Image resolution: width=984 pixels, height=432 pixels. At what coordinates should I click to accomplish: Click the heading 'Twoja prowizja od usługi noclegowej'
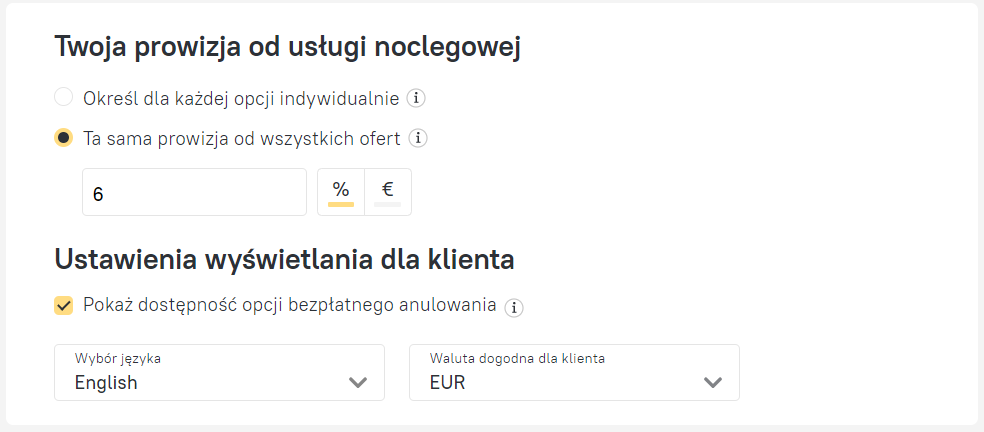pyautogui.click(x=288, y=47)
